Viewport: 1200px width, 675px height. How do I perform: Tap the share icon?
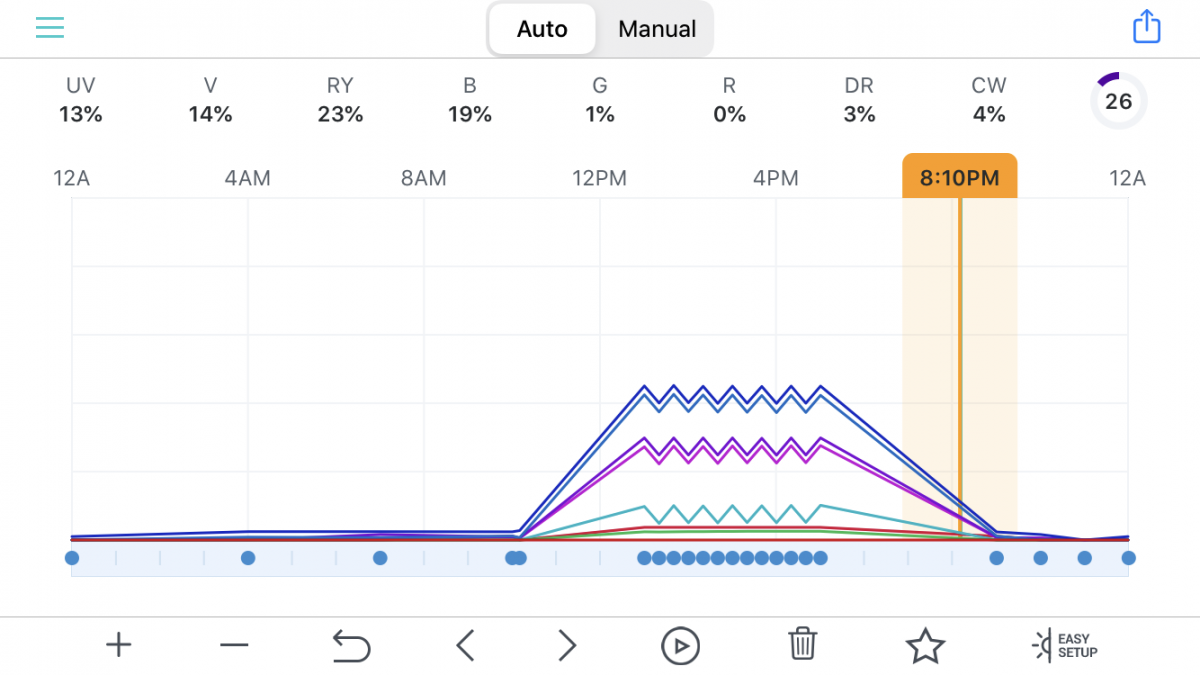coord(1146,27)
